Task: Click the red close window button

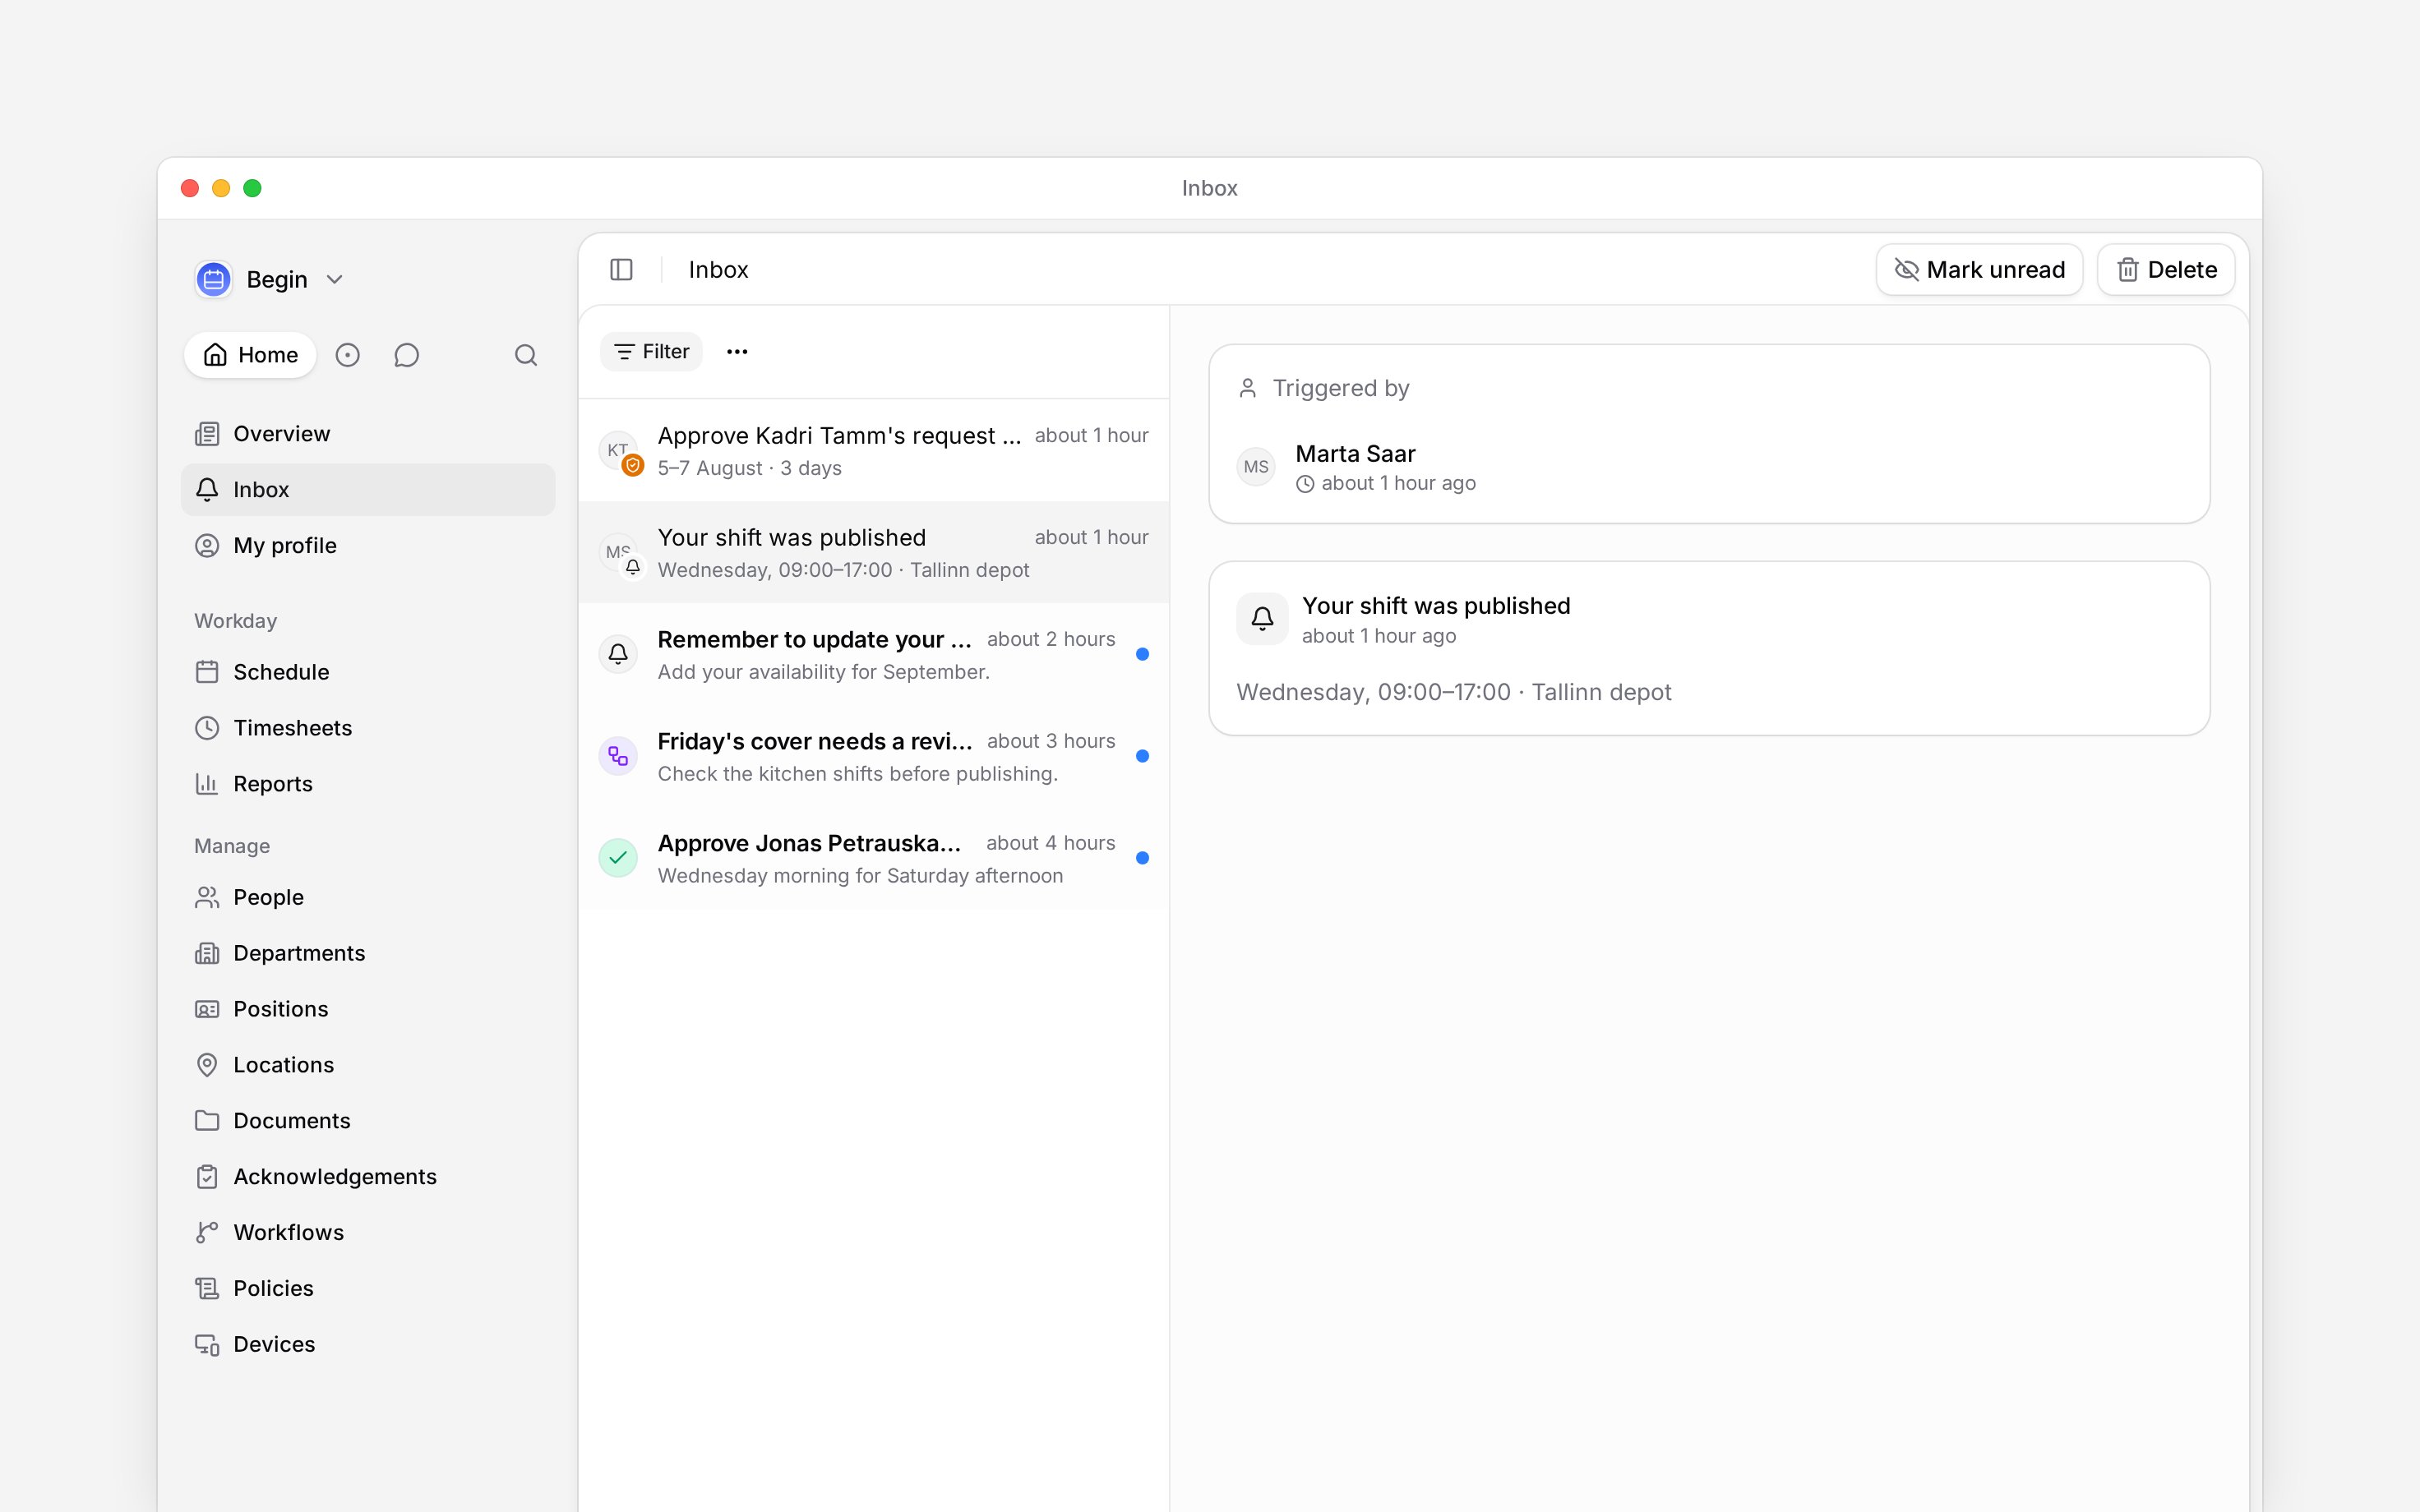Action: tap(190, 188)
